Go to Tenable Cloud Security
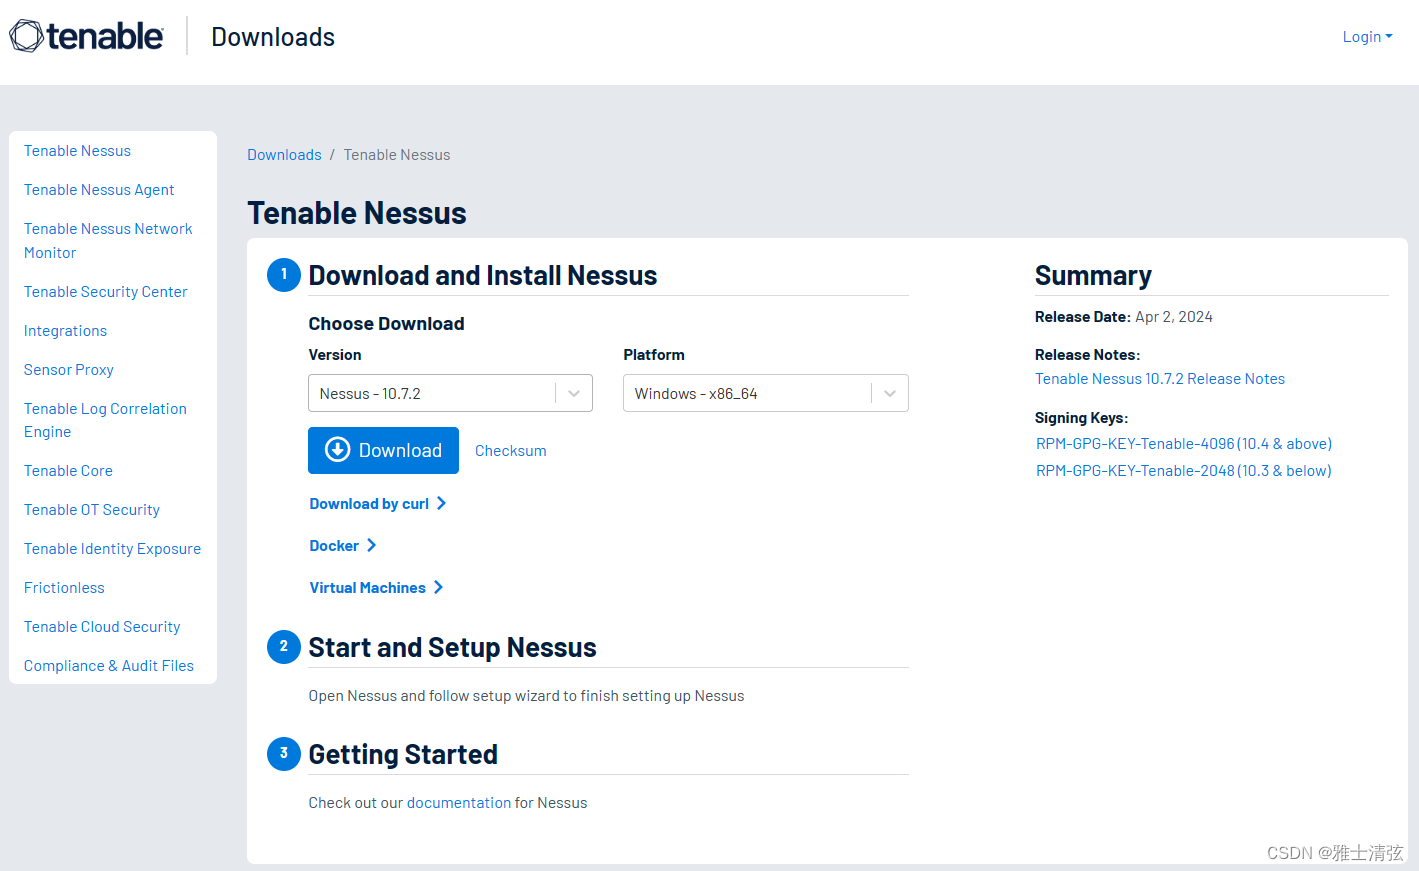Image resolution: width=1419 pixels, height=871 pixels. tap(102, 627)
